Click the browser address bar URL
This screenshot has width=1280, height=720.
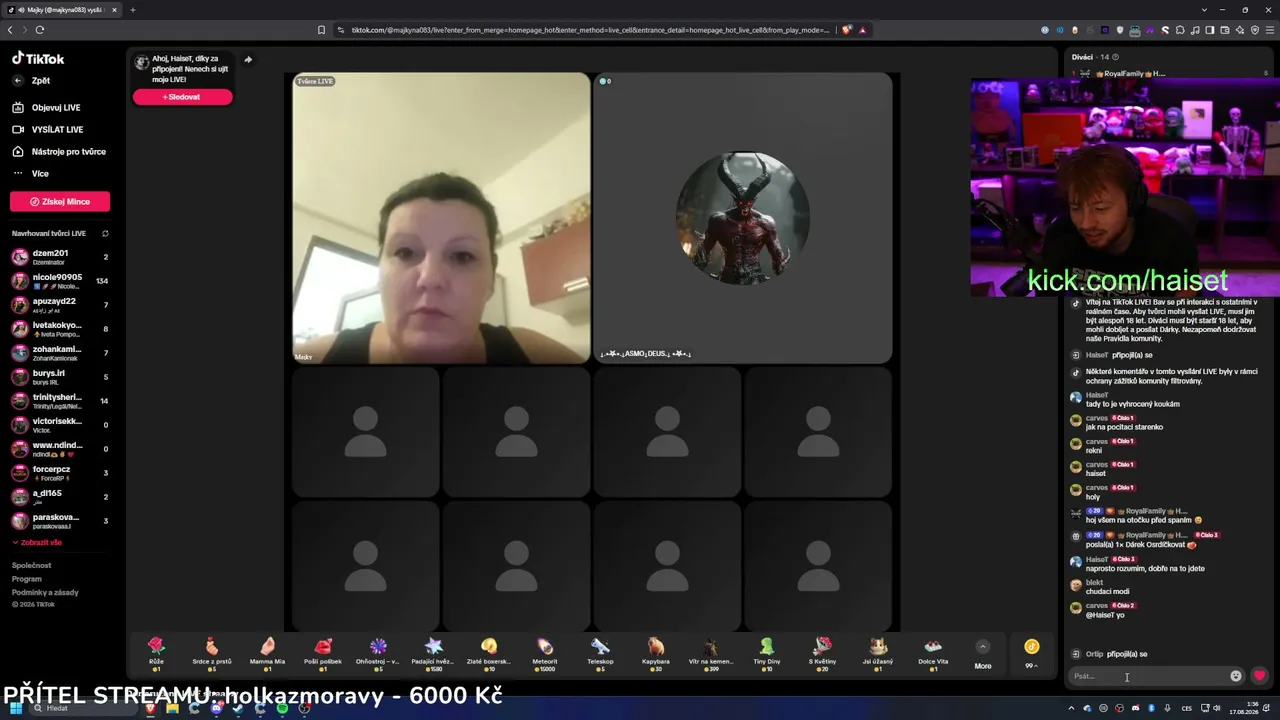pos(590,30)
